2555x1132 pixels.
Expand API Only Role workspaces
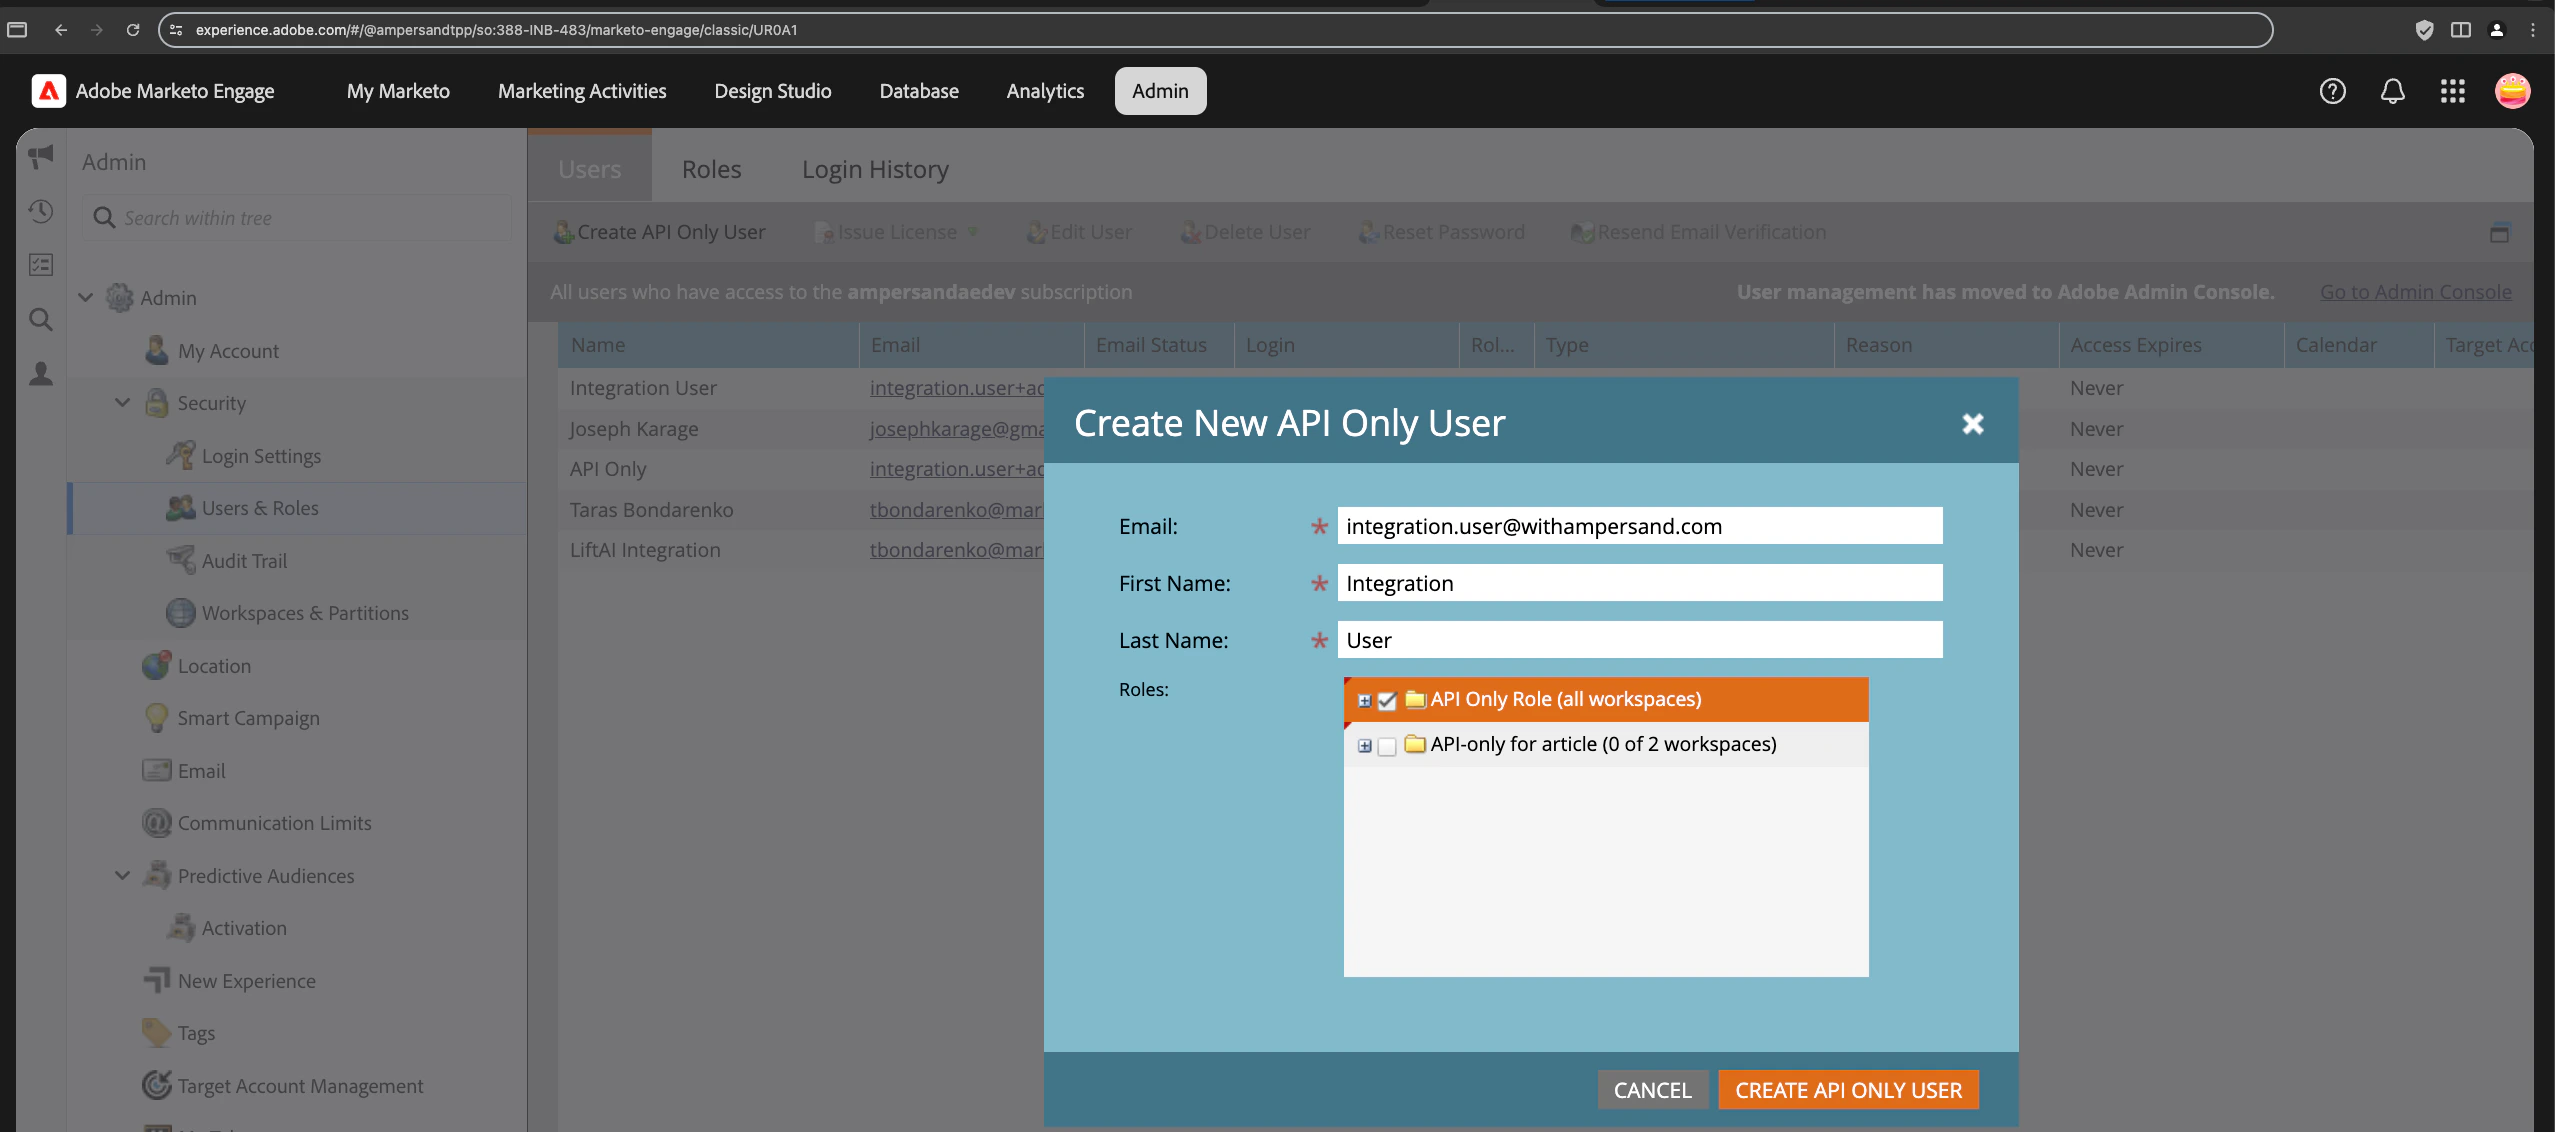click(x=1364, y=701)
